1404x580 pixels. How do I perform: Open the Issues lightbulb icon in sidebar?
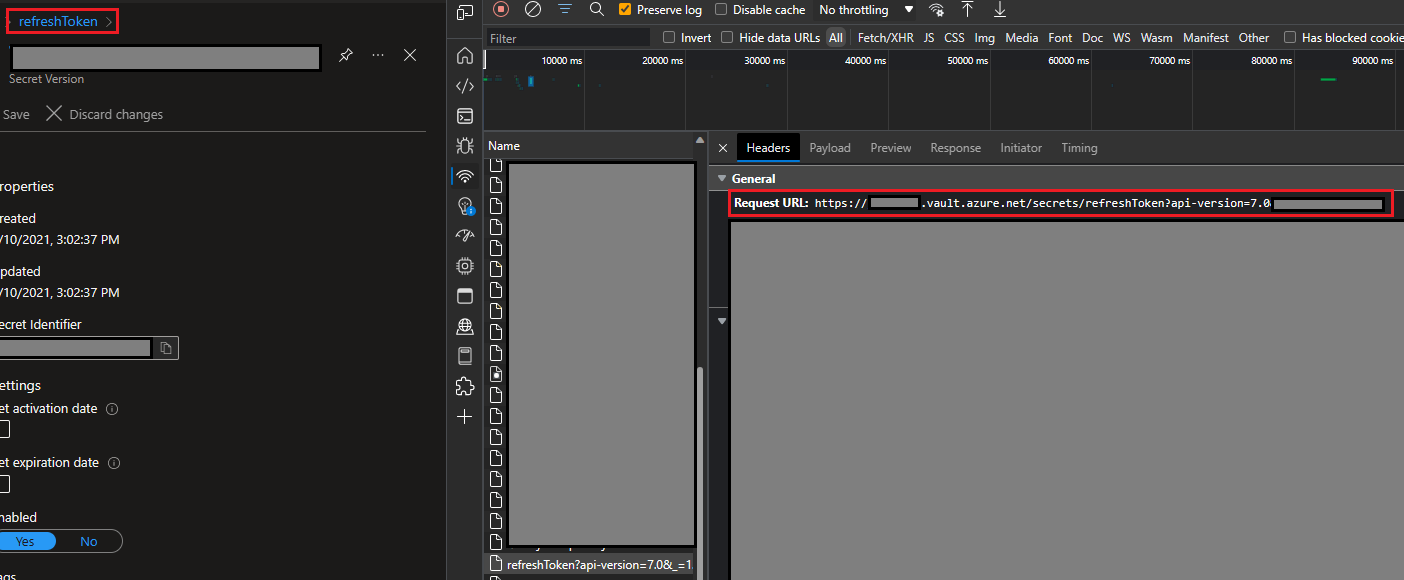[x=464, y=206]
